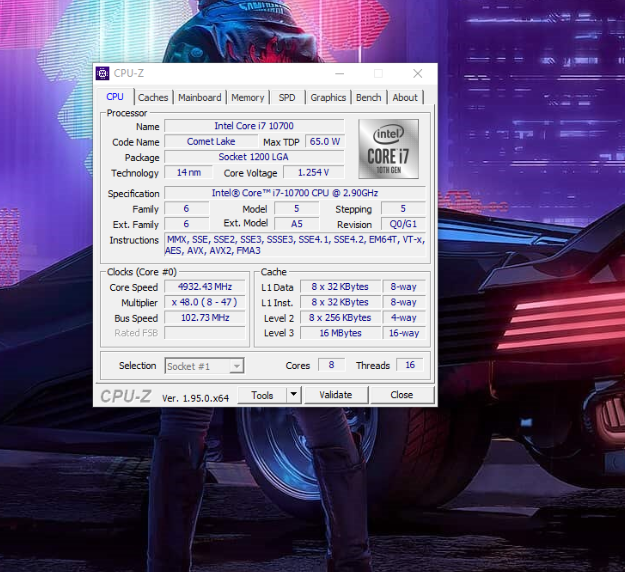Click the Model value '5'
Screen dimensions: 625x572
pos(297,208)
